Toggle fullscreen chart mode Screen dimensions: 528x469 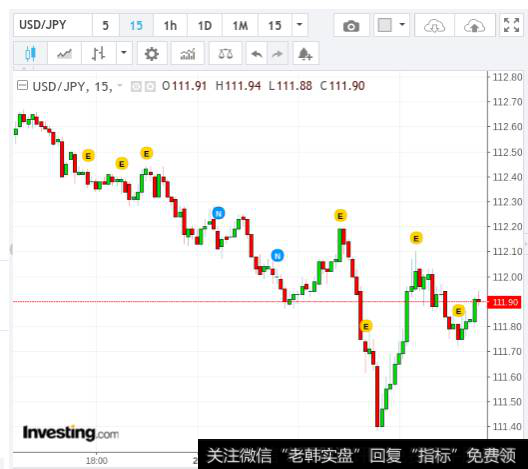(511, 25)
